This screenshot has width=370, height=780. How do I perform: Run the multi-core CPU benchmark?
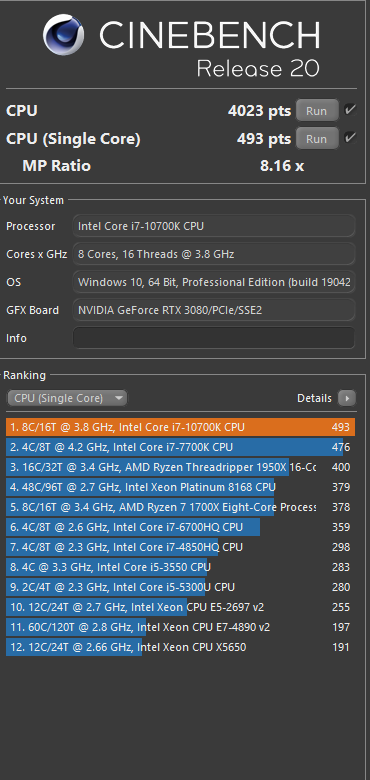point(317,110)
